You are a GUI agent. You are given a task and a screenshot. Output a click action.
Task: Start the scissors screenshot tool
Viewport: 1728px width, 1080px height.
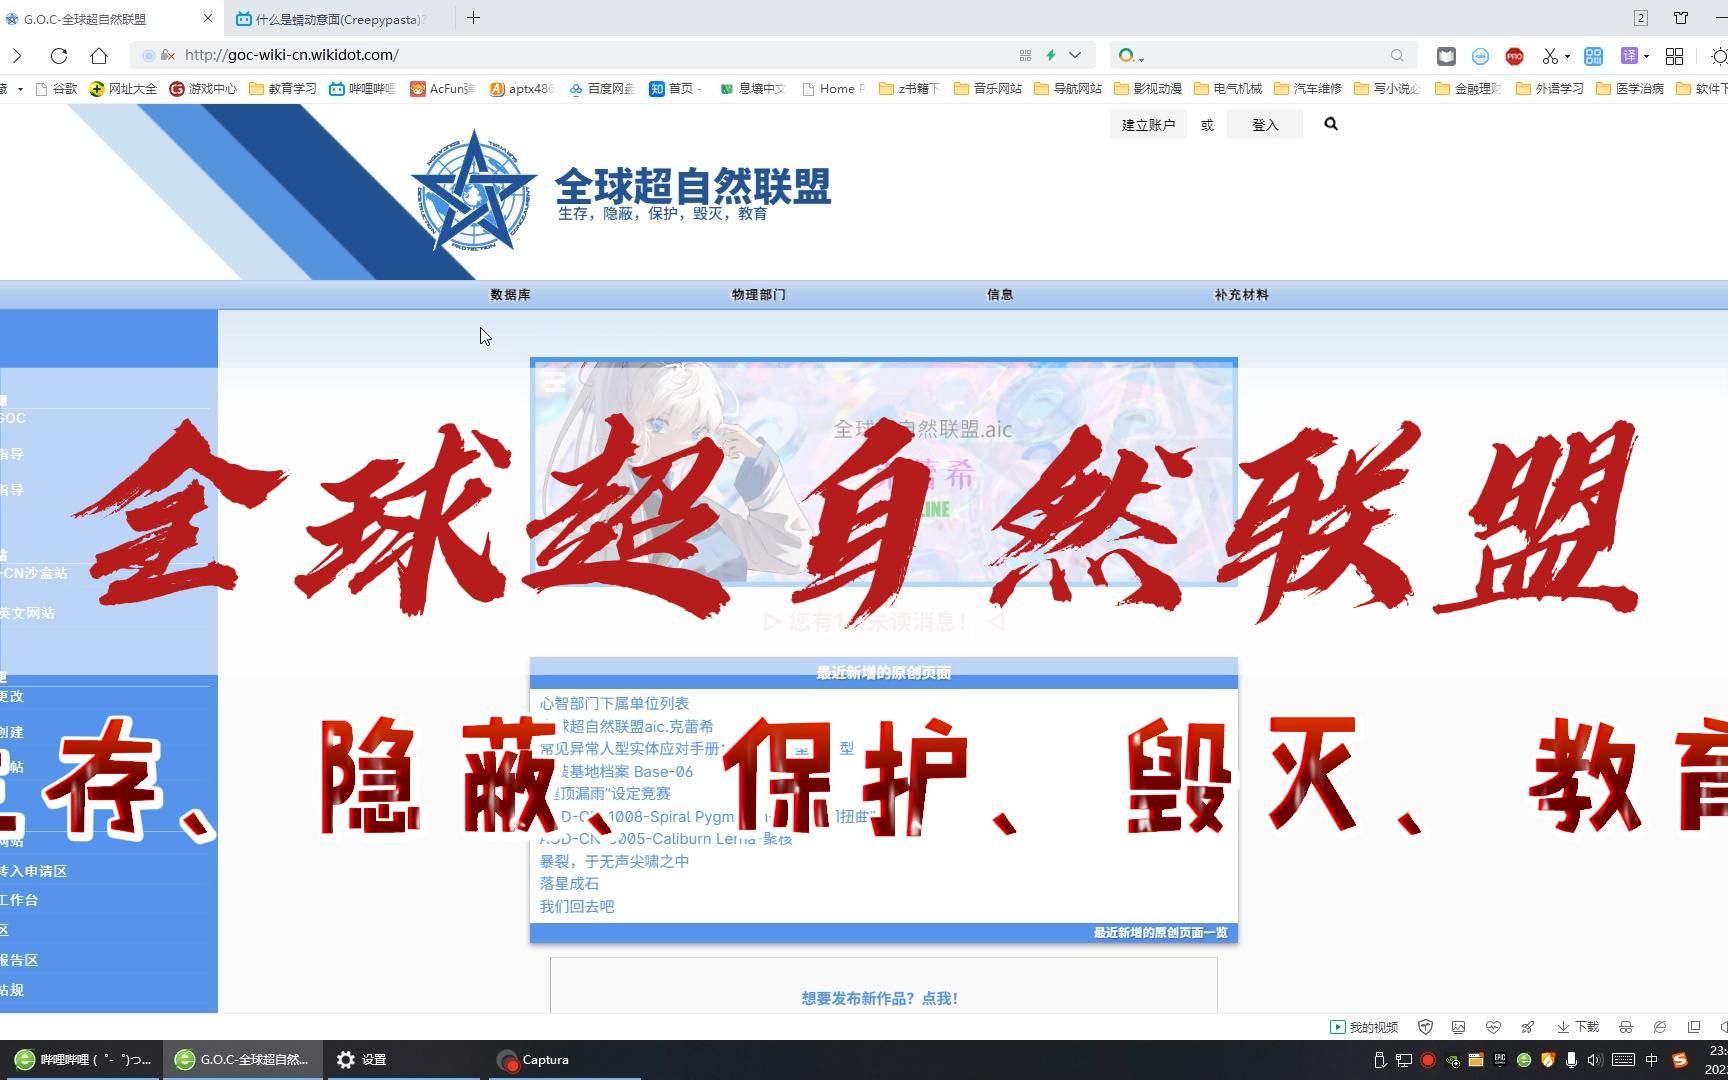click(x=1550, y=56)
